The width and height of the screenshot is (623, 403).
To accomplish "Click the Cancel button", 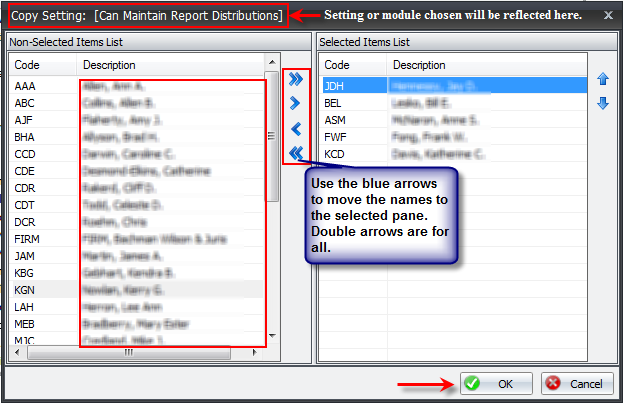I will pyautogui.click(x=577, y=383).
